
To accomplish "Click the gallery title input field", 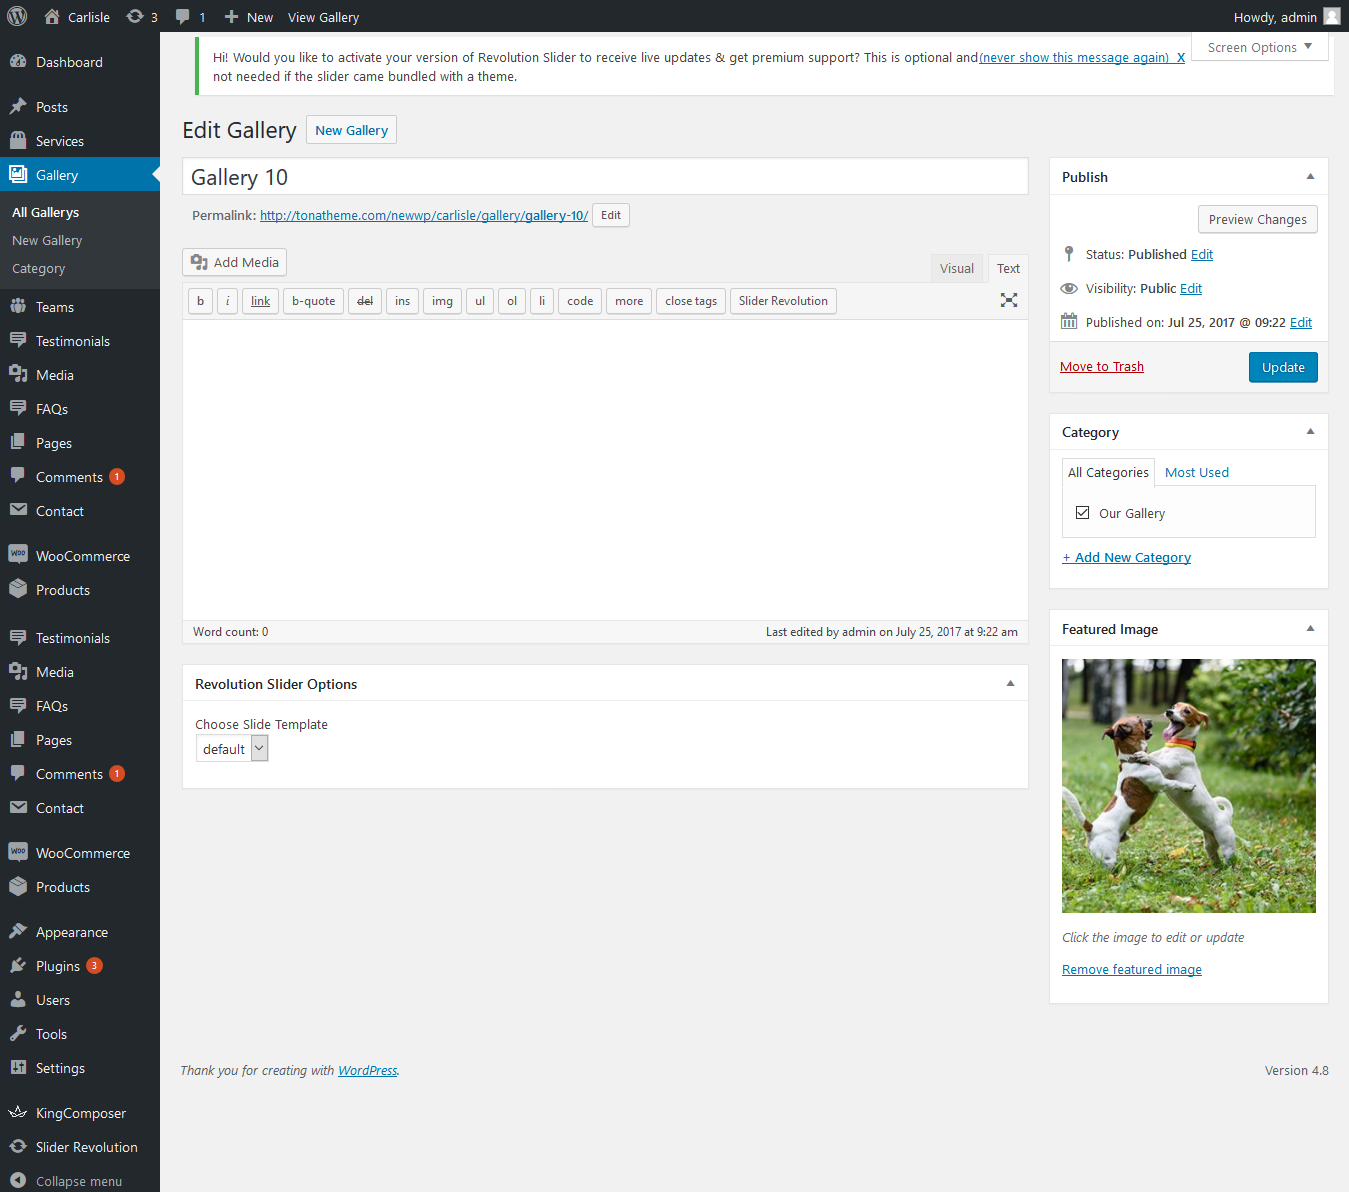I will coord(604,177).
